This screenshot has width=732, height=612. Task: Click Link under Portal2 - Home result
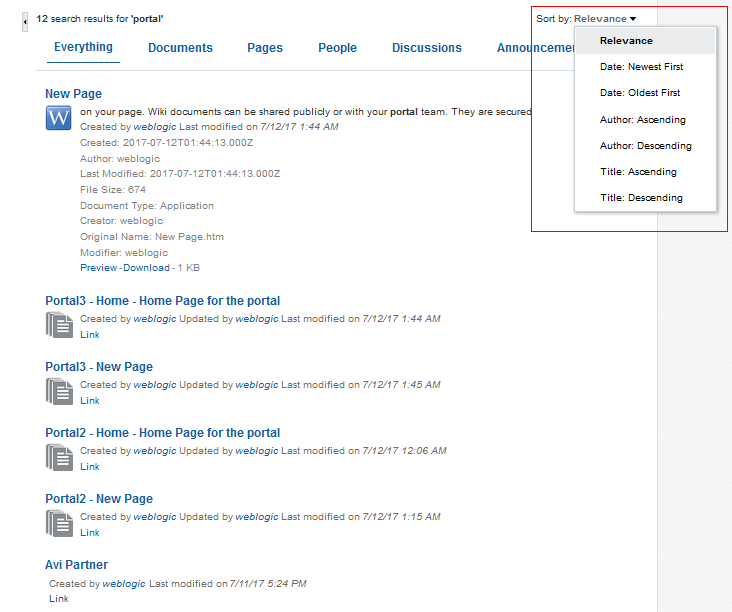[x=90, y=467]
